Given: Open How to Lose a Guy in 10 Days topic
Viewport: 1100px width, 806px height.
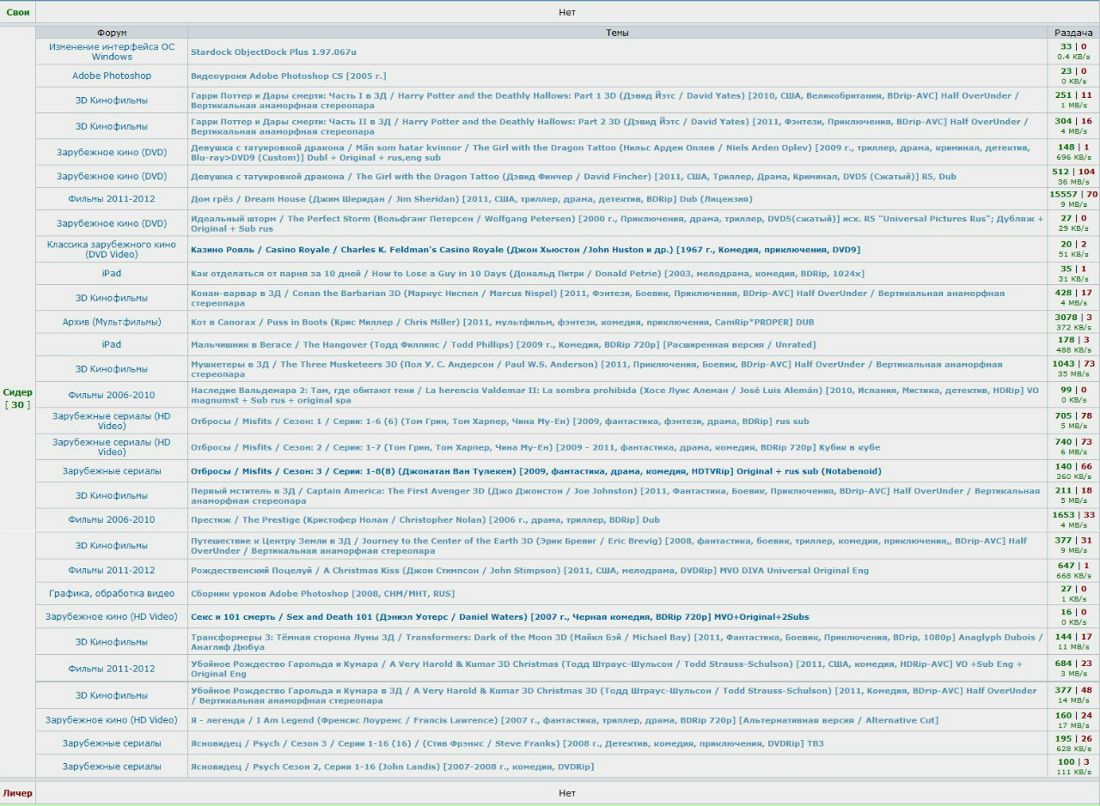Looking at the screenshot, I should coord(514,273).
